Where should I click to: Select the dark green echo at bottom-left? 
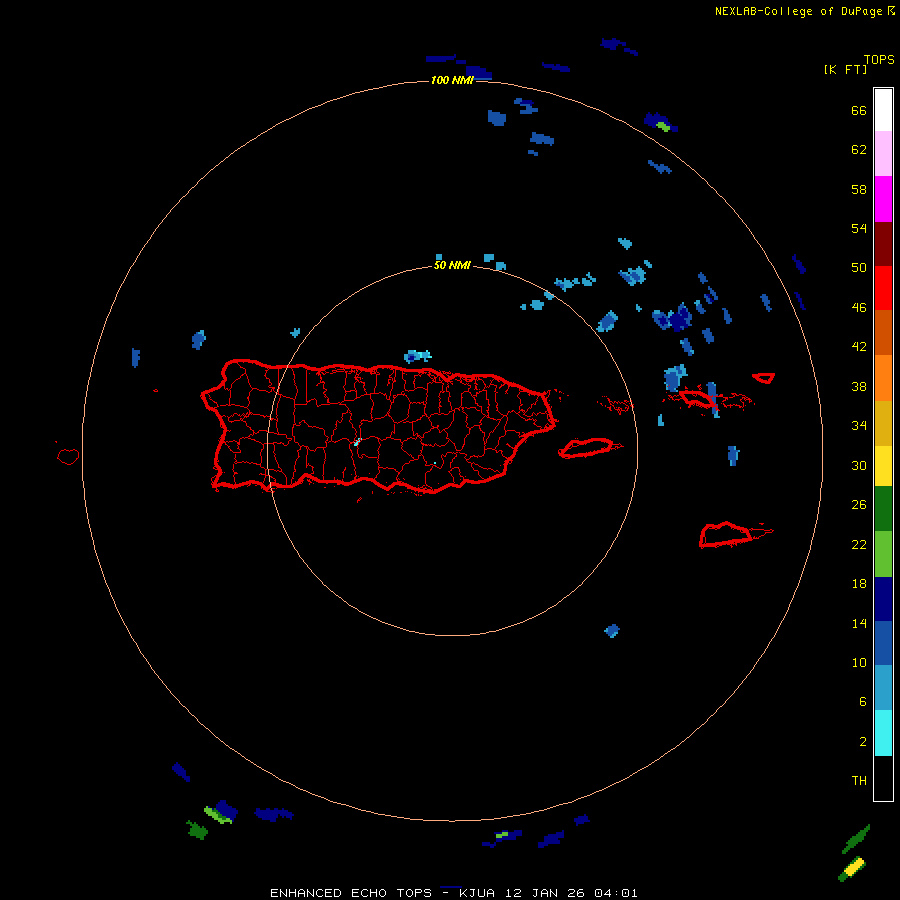click(x=197, y=830)
